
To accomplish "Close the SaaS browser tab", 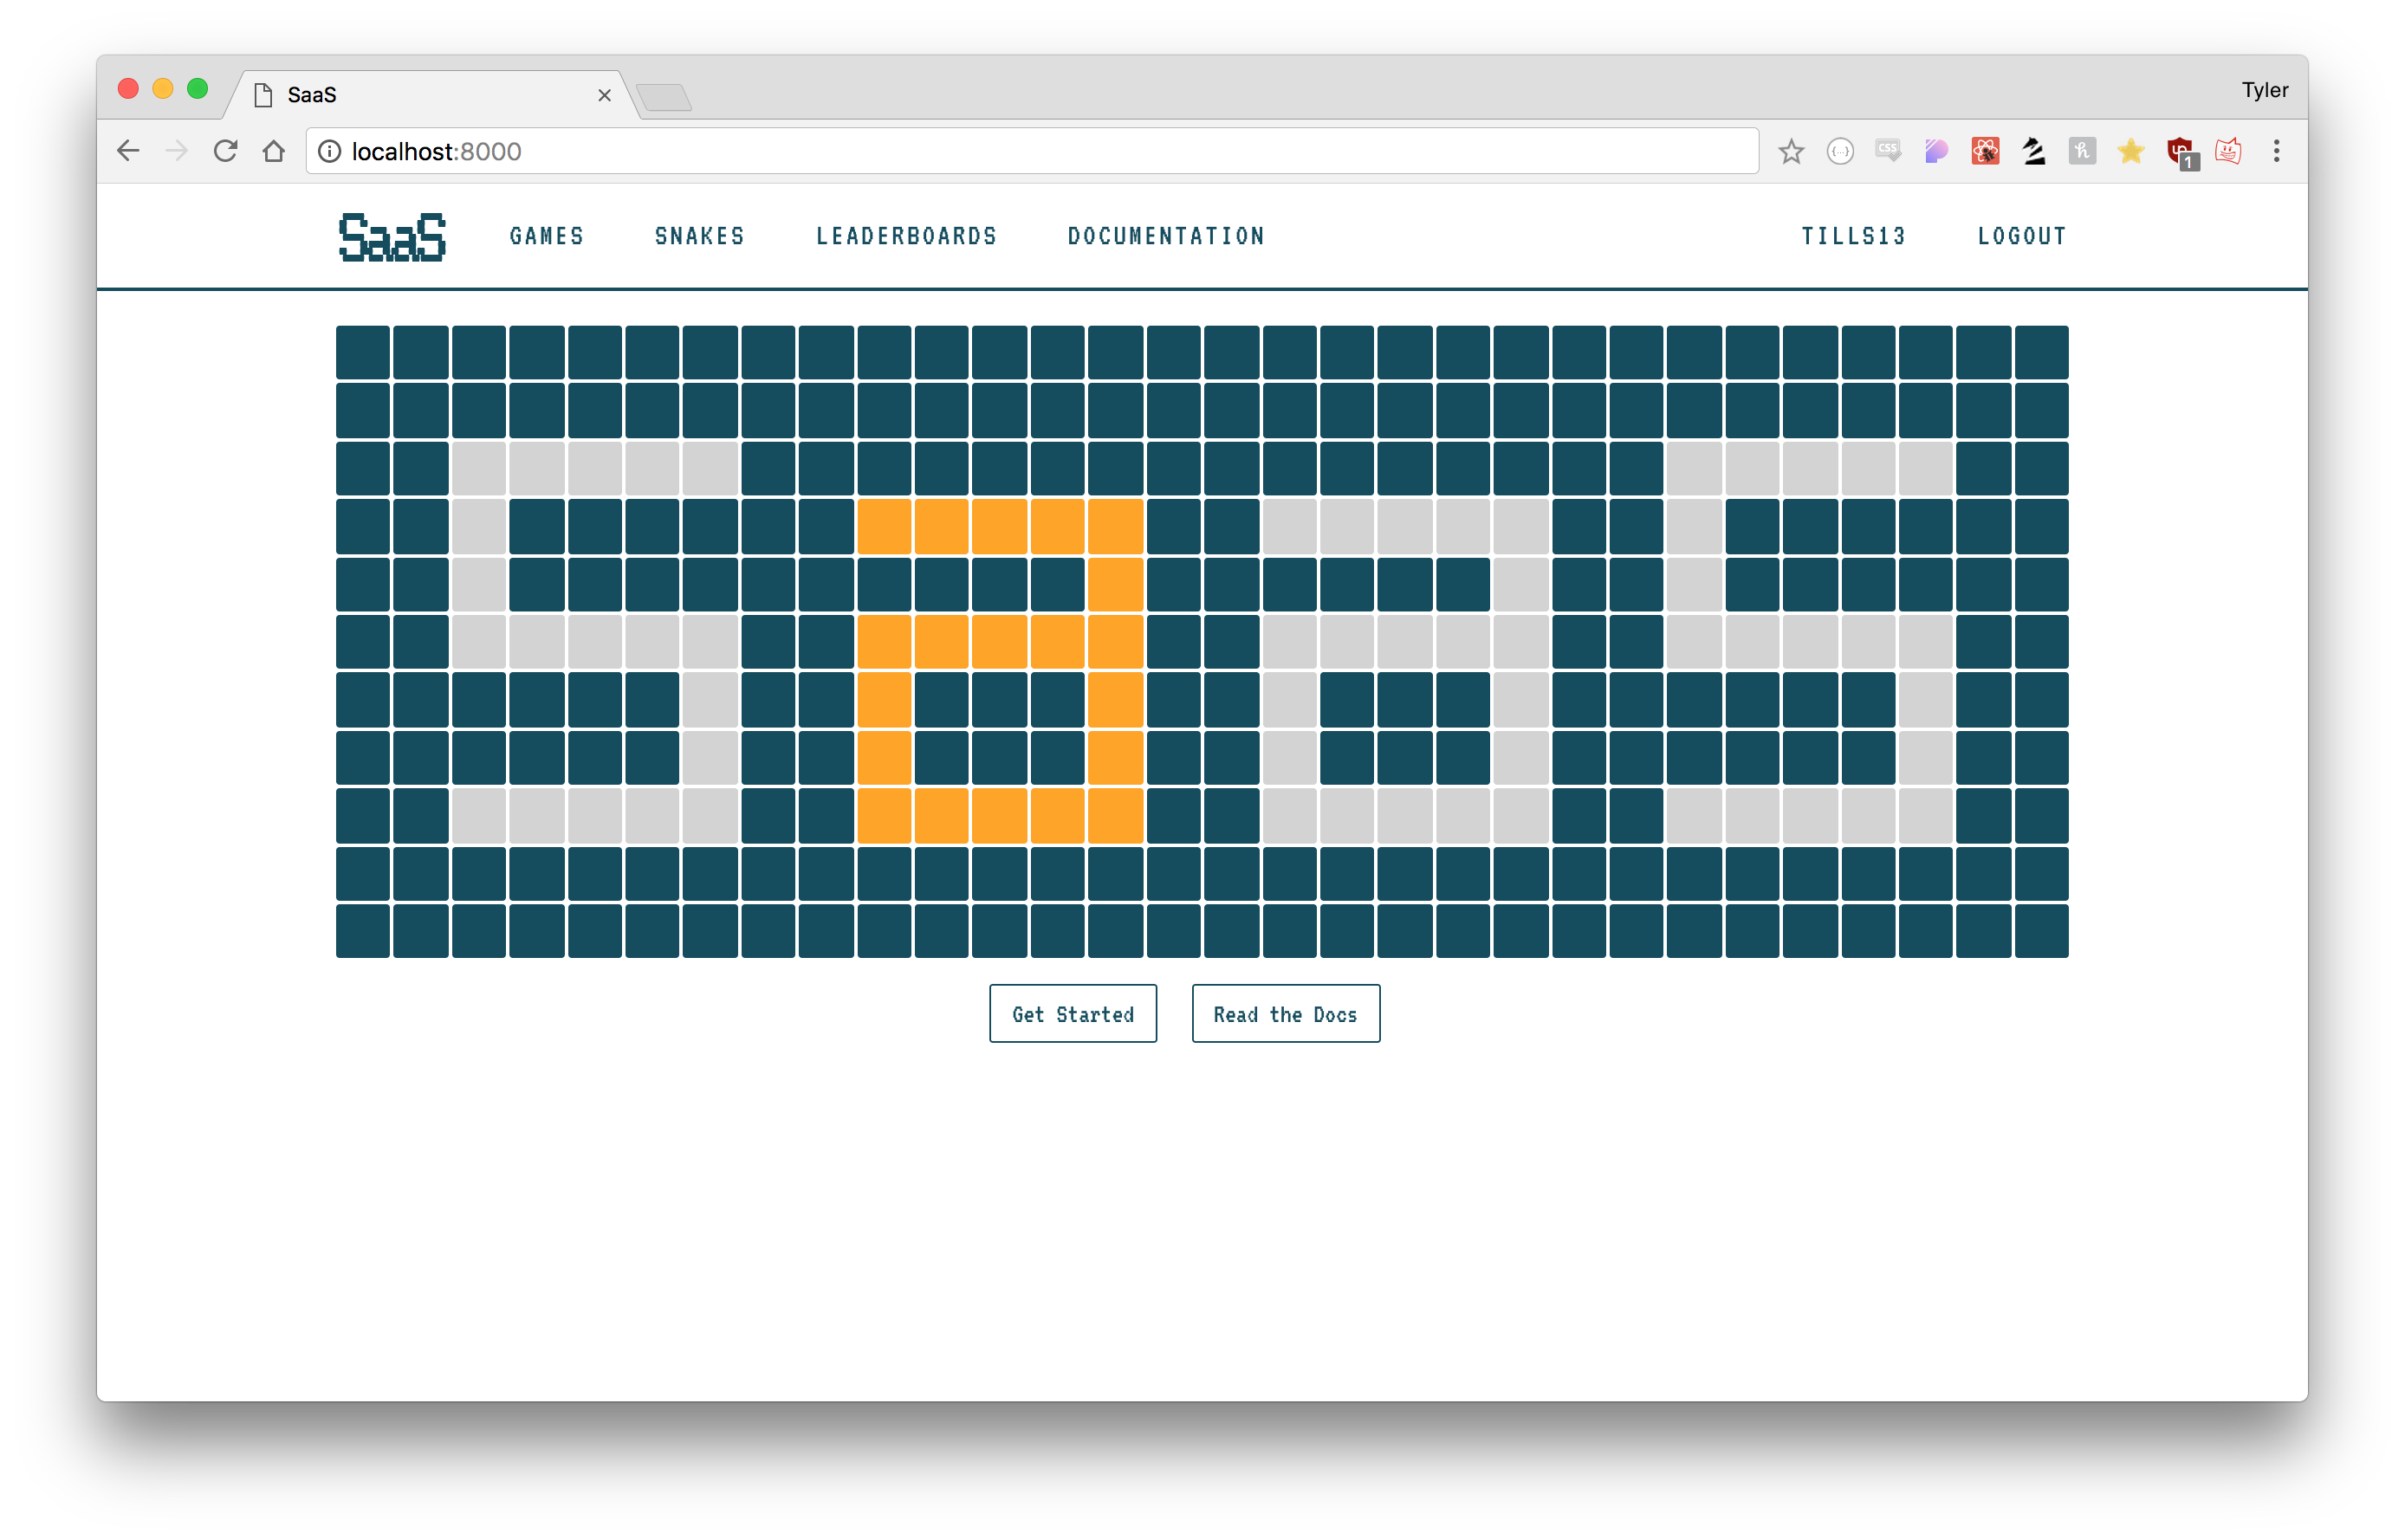I will pyautogui.click(x=604, y=95).
